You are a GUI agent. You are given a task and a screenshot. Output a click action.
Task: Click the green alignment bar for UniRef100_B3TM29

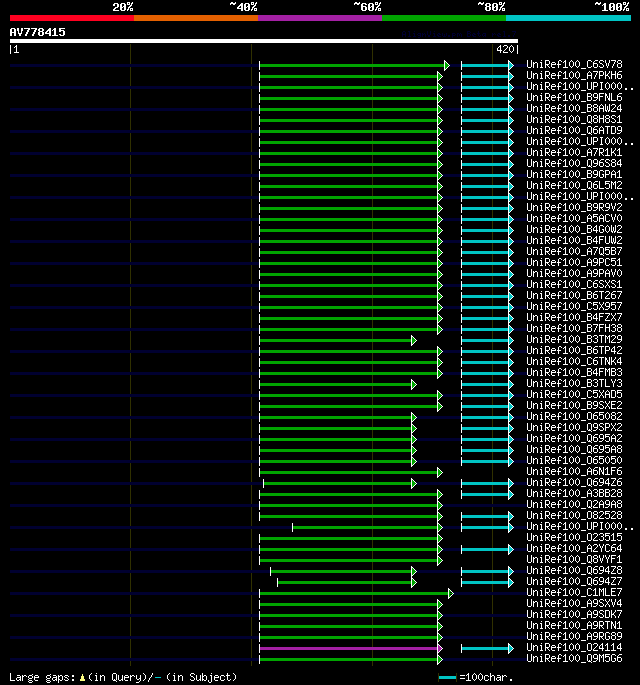(338, 340)
